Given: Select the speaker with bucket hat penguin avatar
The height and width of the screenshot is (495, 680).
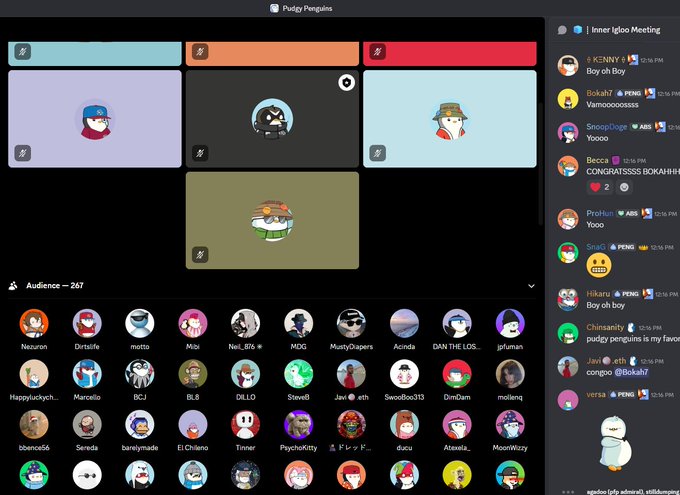Looking at the screenshot, I should click(450, 119).
